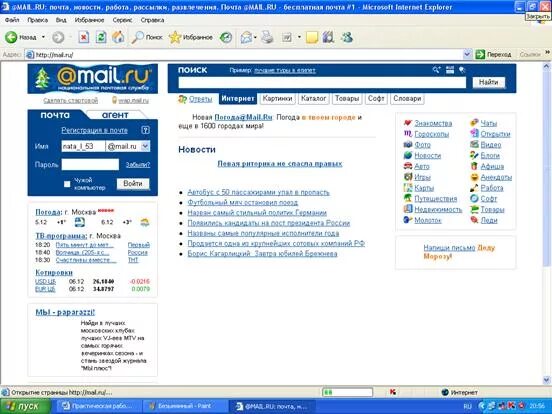Click the Print toolbar icon
Screen dimensions: 552x414
coord(267,37)
